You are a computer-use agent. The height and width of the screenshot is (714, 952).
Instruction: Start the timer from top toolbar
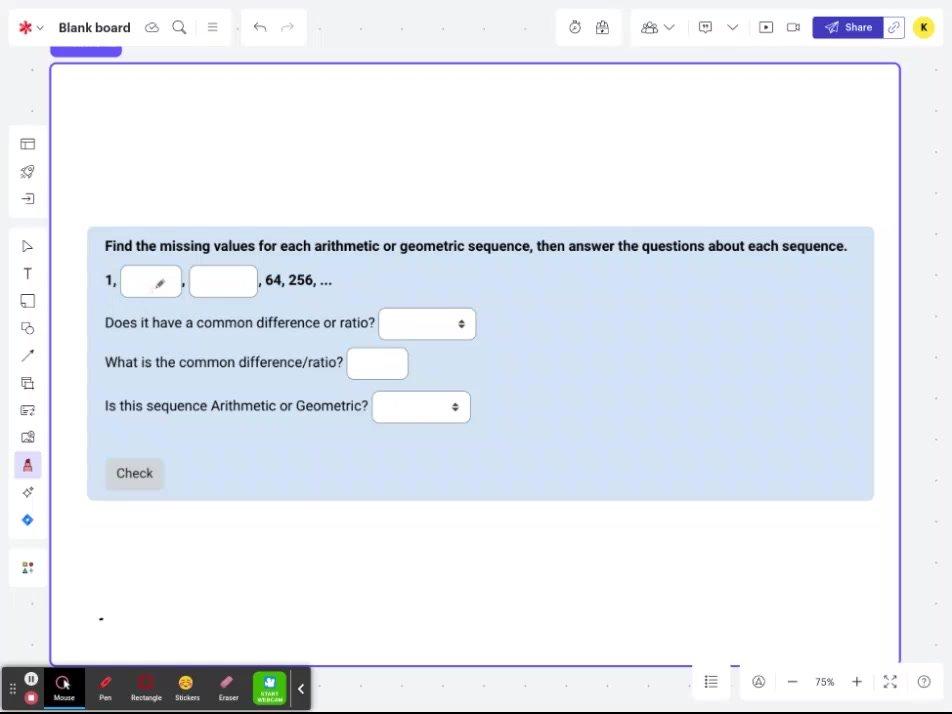pos(575,27)
